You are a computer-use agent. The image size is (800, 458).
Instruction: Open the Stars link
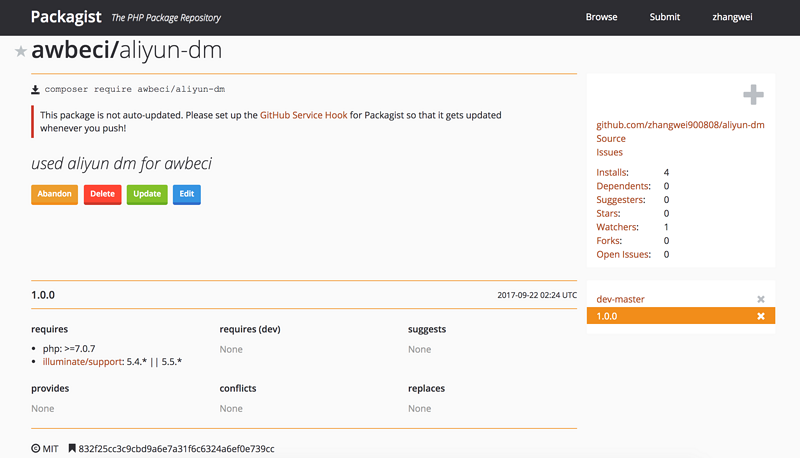pyautogui.click(x=608, y=213)
